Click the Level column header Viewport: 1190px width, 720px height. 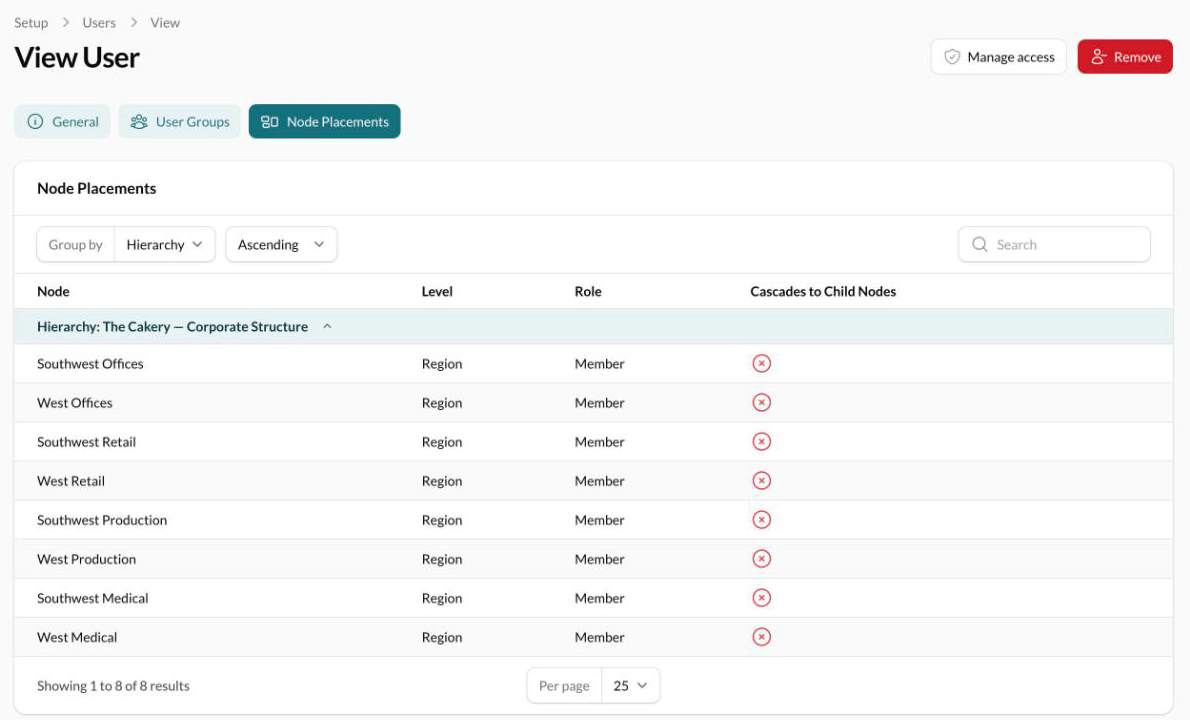(437, 291)
